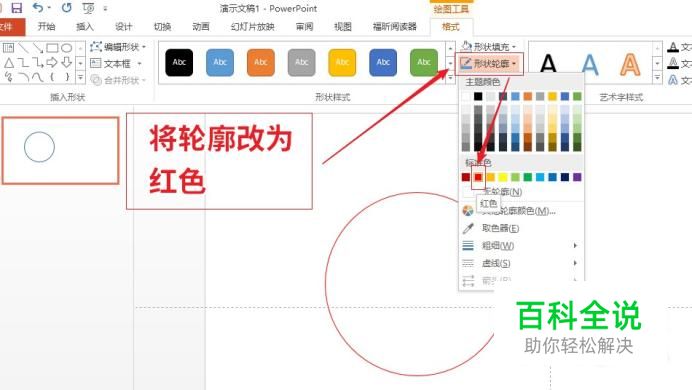Open the 视图 View tab

click(x=343, y=26)
